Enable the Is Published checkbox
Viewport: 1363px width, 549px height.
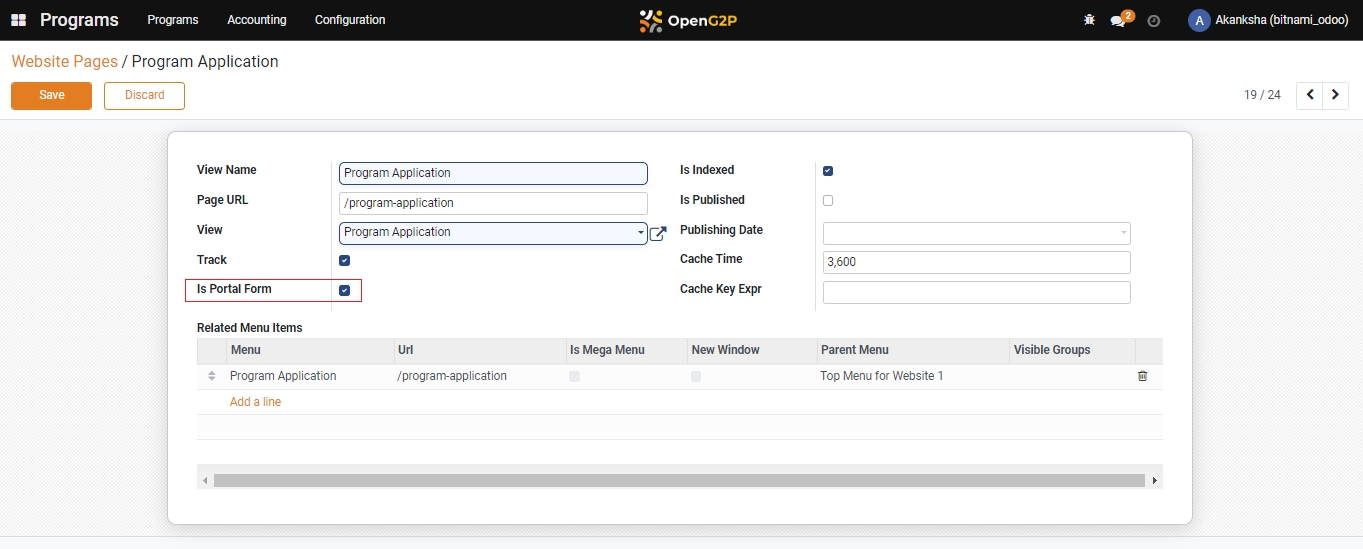[x=828, y=201]
